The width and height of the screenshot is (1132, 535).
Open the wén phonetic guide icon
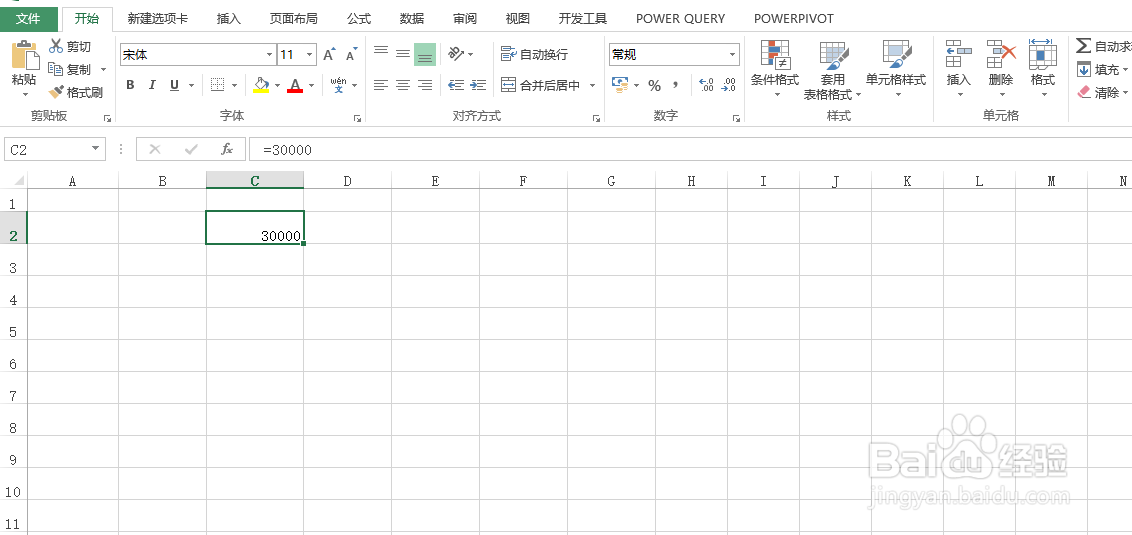tap(339, 84)
